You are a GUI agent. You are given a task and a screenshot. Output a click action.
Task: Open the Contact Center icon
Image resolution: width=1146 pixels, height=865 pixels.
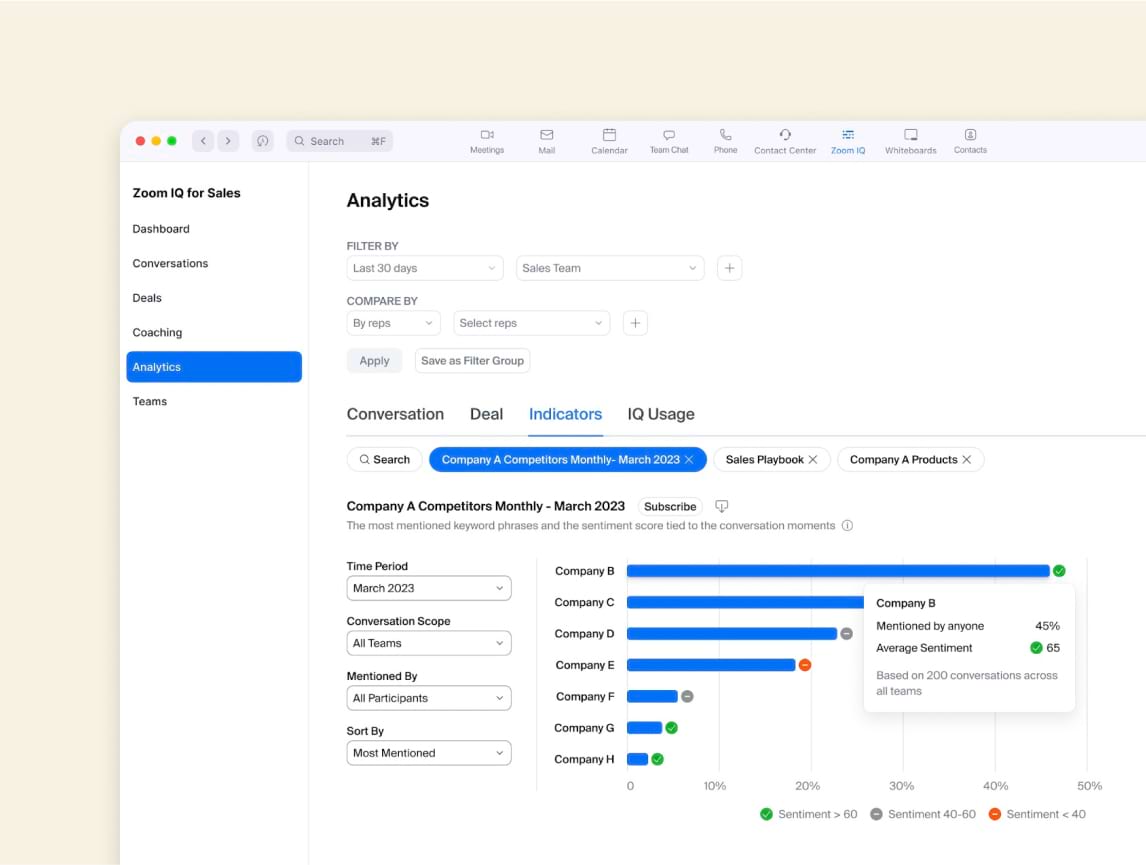pos(785,140)
